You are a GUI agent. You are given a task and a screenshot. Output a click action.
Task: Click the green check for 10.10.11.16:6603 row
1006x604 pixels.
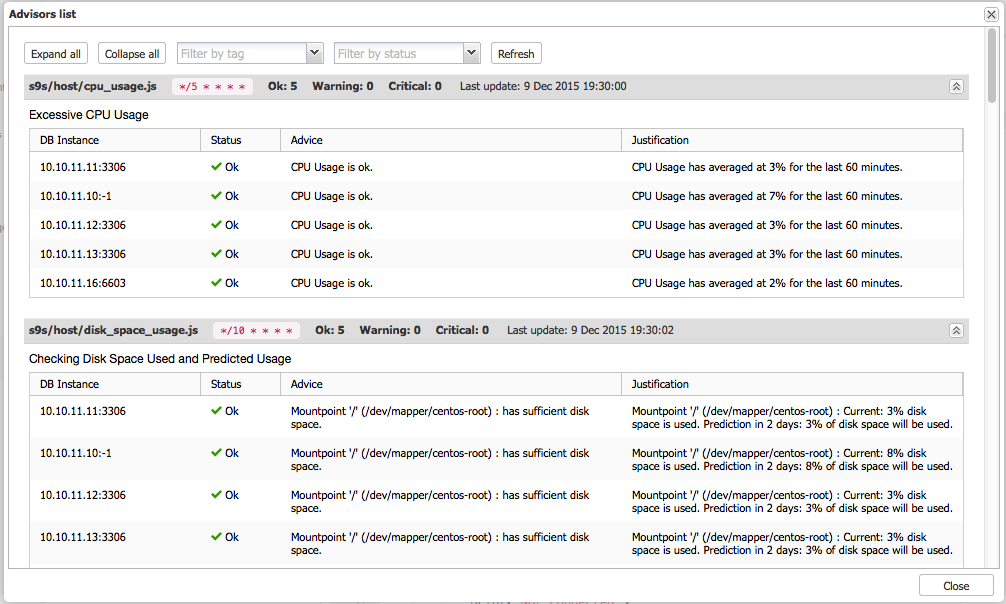(216, 282)
